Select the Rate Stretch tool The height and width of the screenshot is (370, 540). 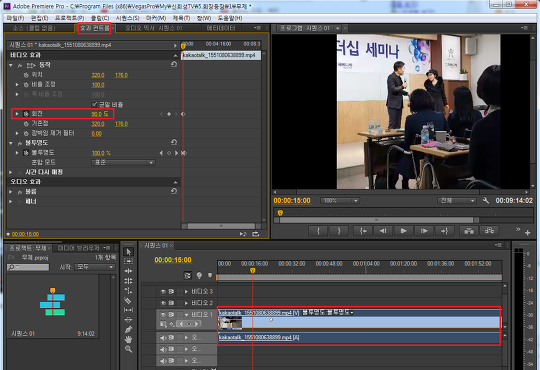(128, 290)
